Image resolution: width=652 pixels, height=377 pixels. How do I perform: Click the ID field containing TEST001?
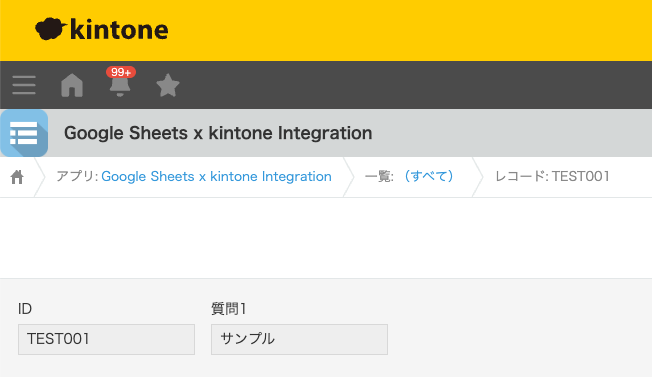pos(106,339)
